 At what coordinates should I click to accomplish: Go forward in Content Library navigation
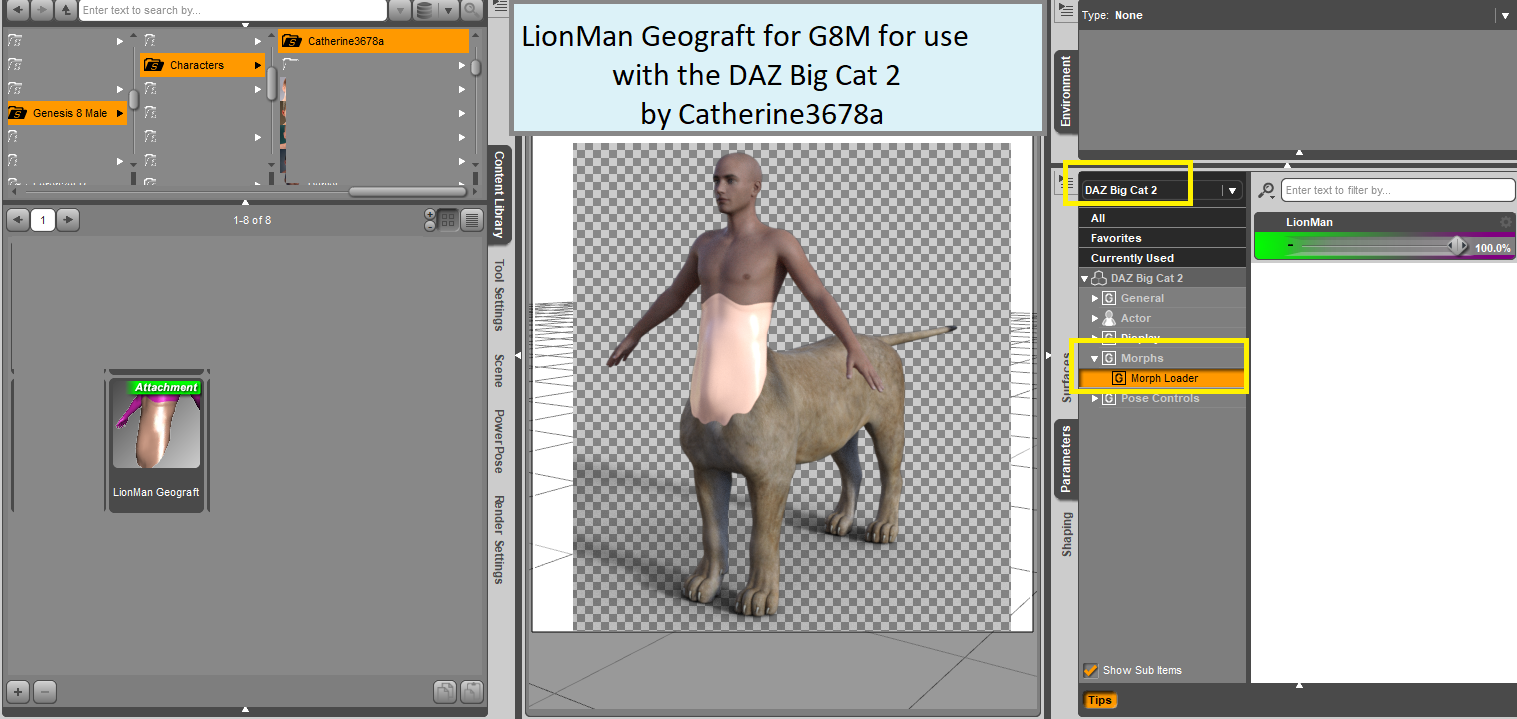coord(41,10)
